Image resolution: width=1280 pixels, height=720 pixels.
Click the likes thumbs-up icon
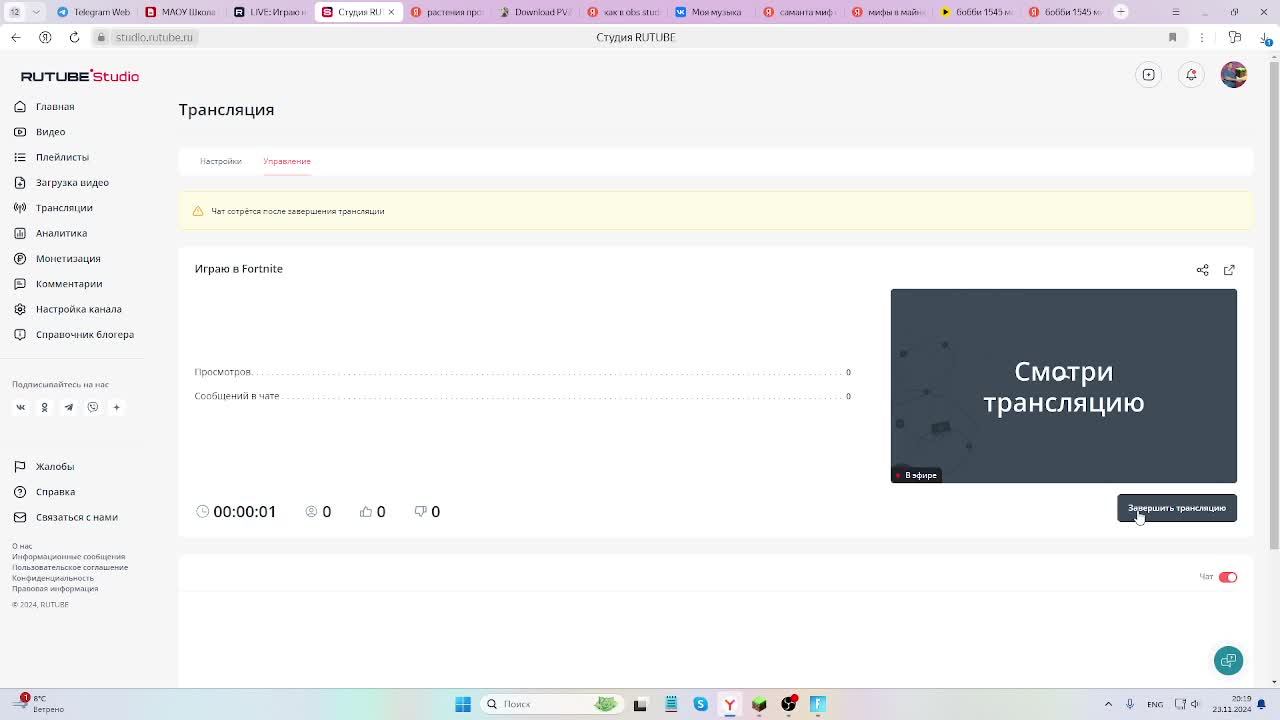point(366,511)
